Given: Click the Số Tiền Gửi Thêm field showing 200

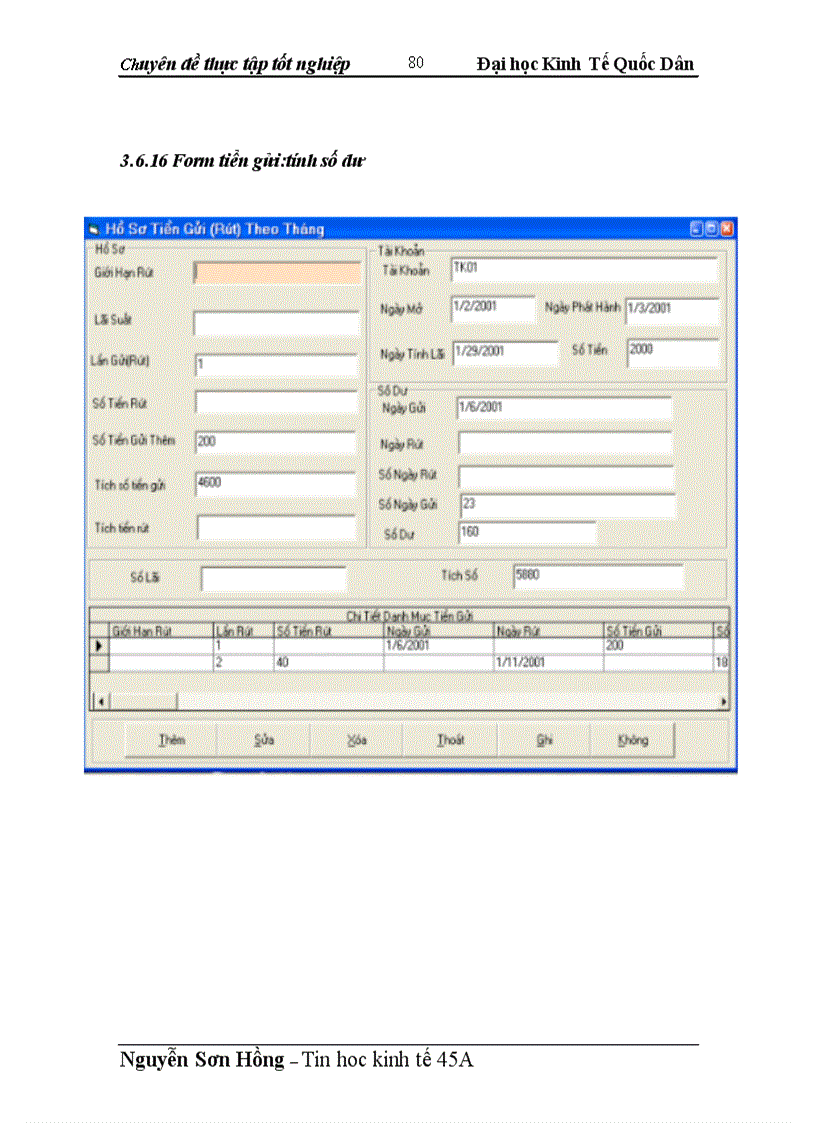Looking at the screenshot, I should (275, 440).
